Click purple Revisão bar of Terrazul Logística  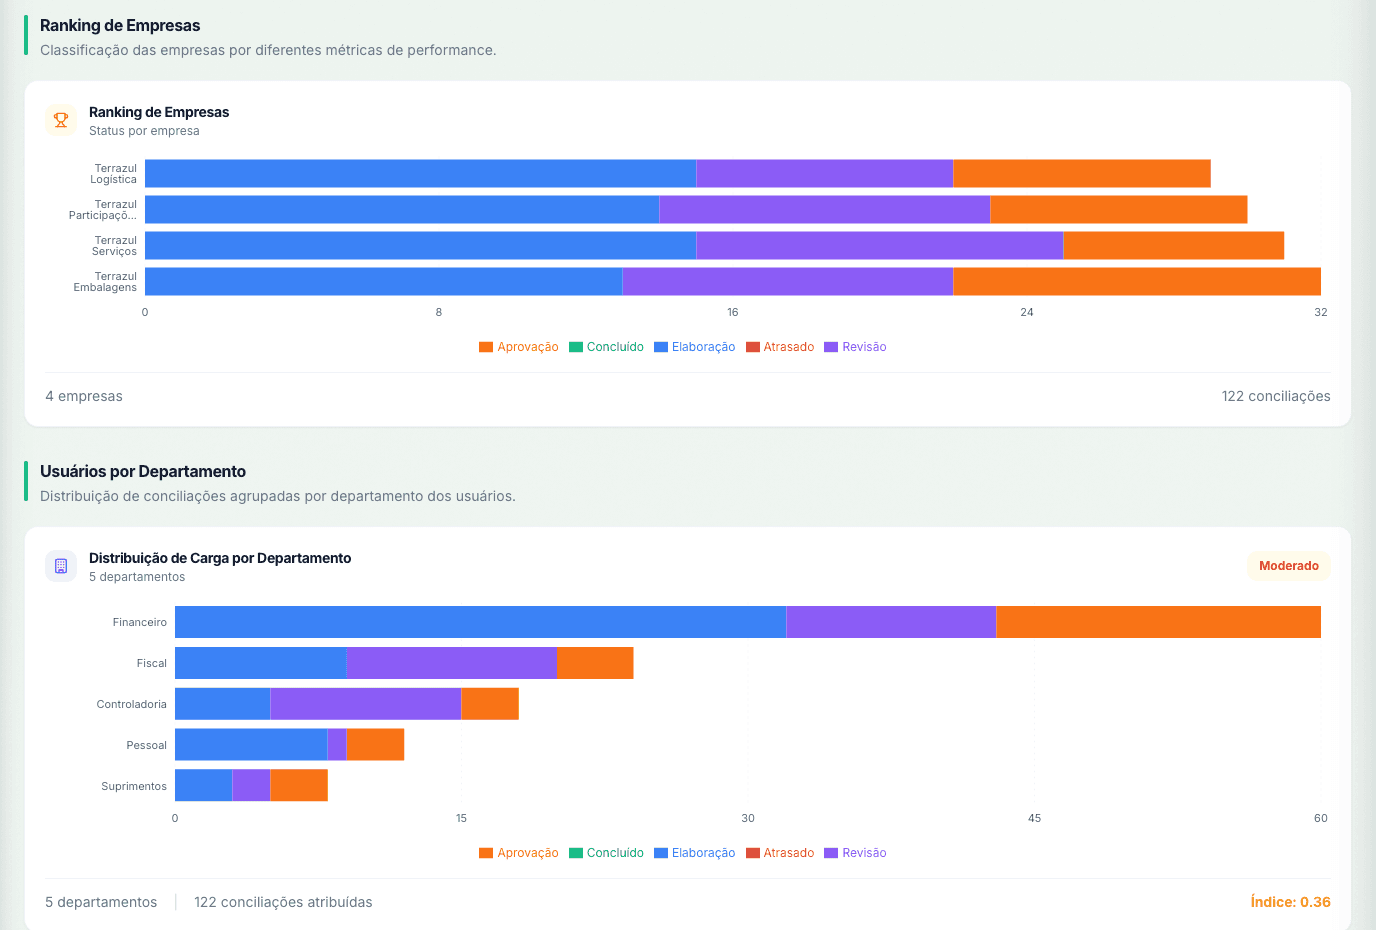click(825, 174)
